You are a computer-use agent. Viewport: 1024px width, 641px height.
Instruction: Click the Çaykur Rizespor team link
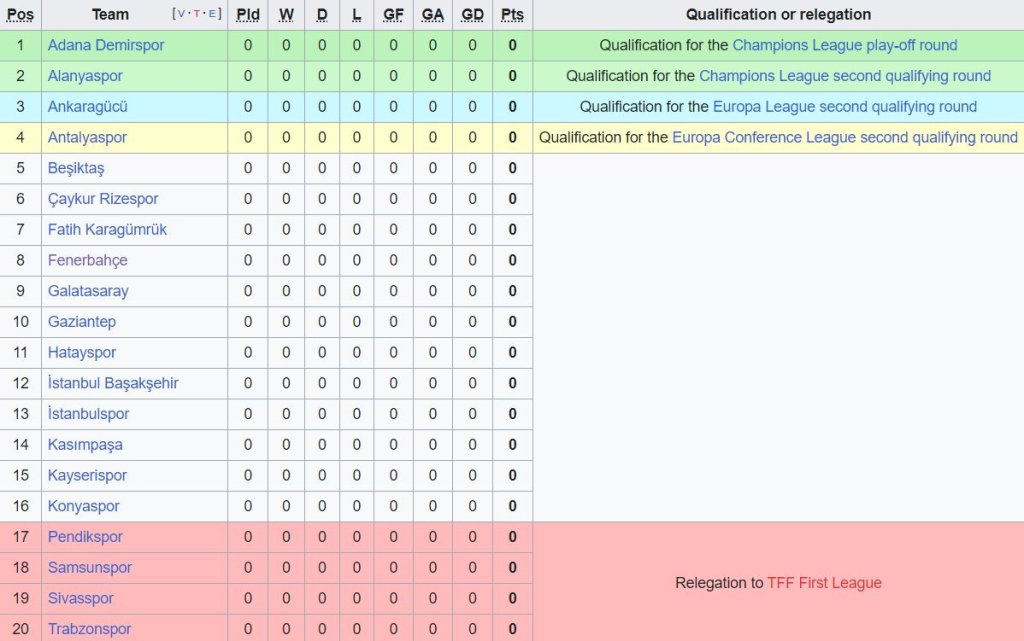click(x=103, y=199)
